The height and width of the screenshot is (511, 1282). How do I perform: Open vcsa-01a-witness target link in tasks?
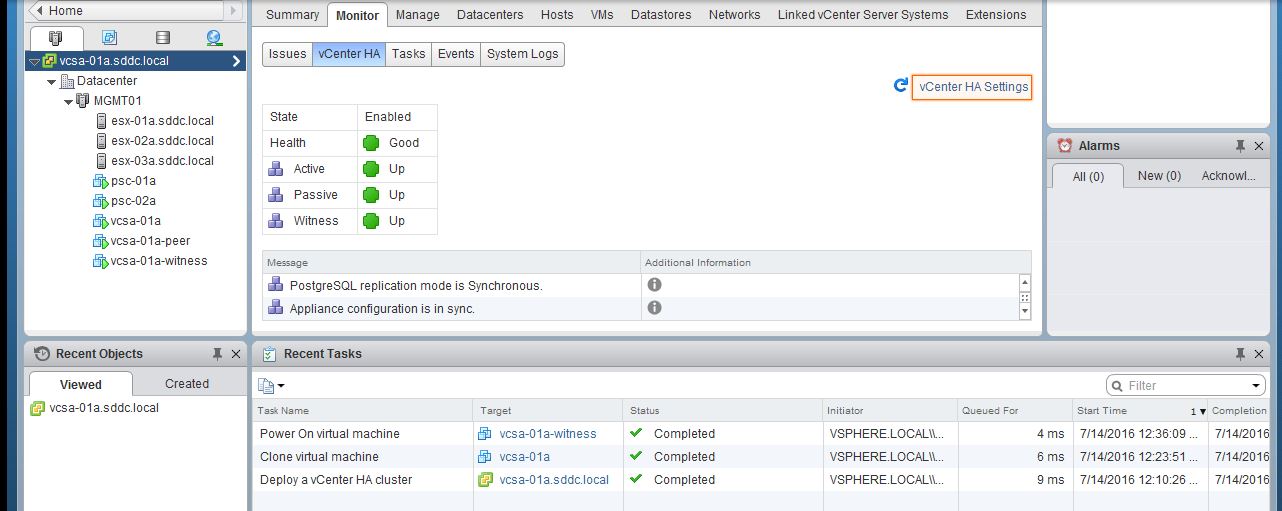pyautogui.click(x=548, y=434)
